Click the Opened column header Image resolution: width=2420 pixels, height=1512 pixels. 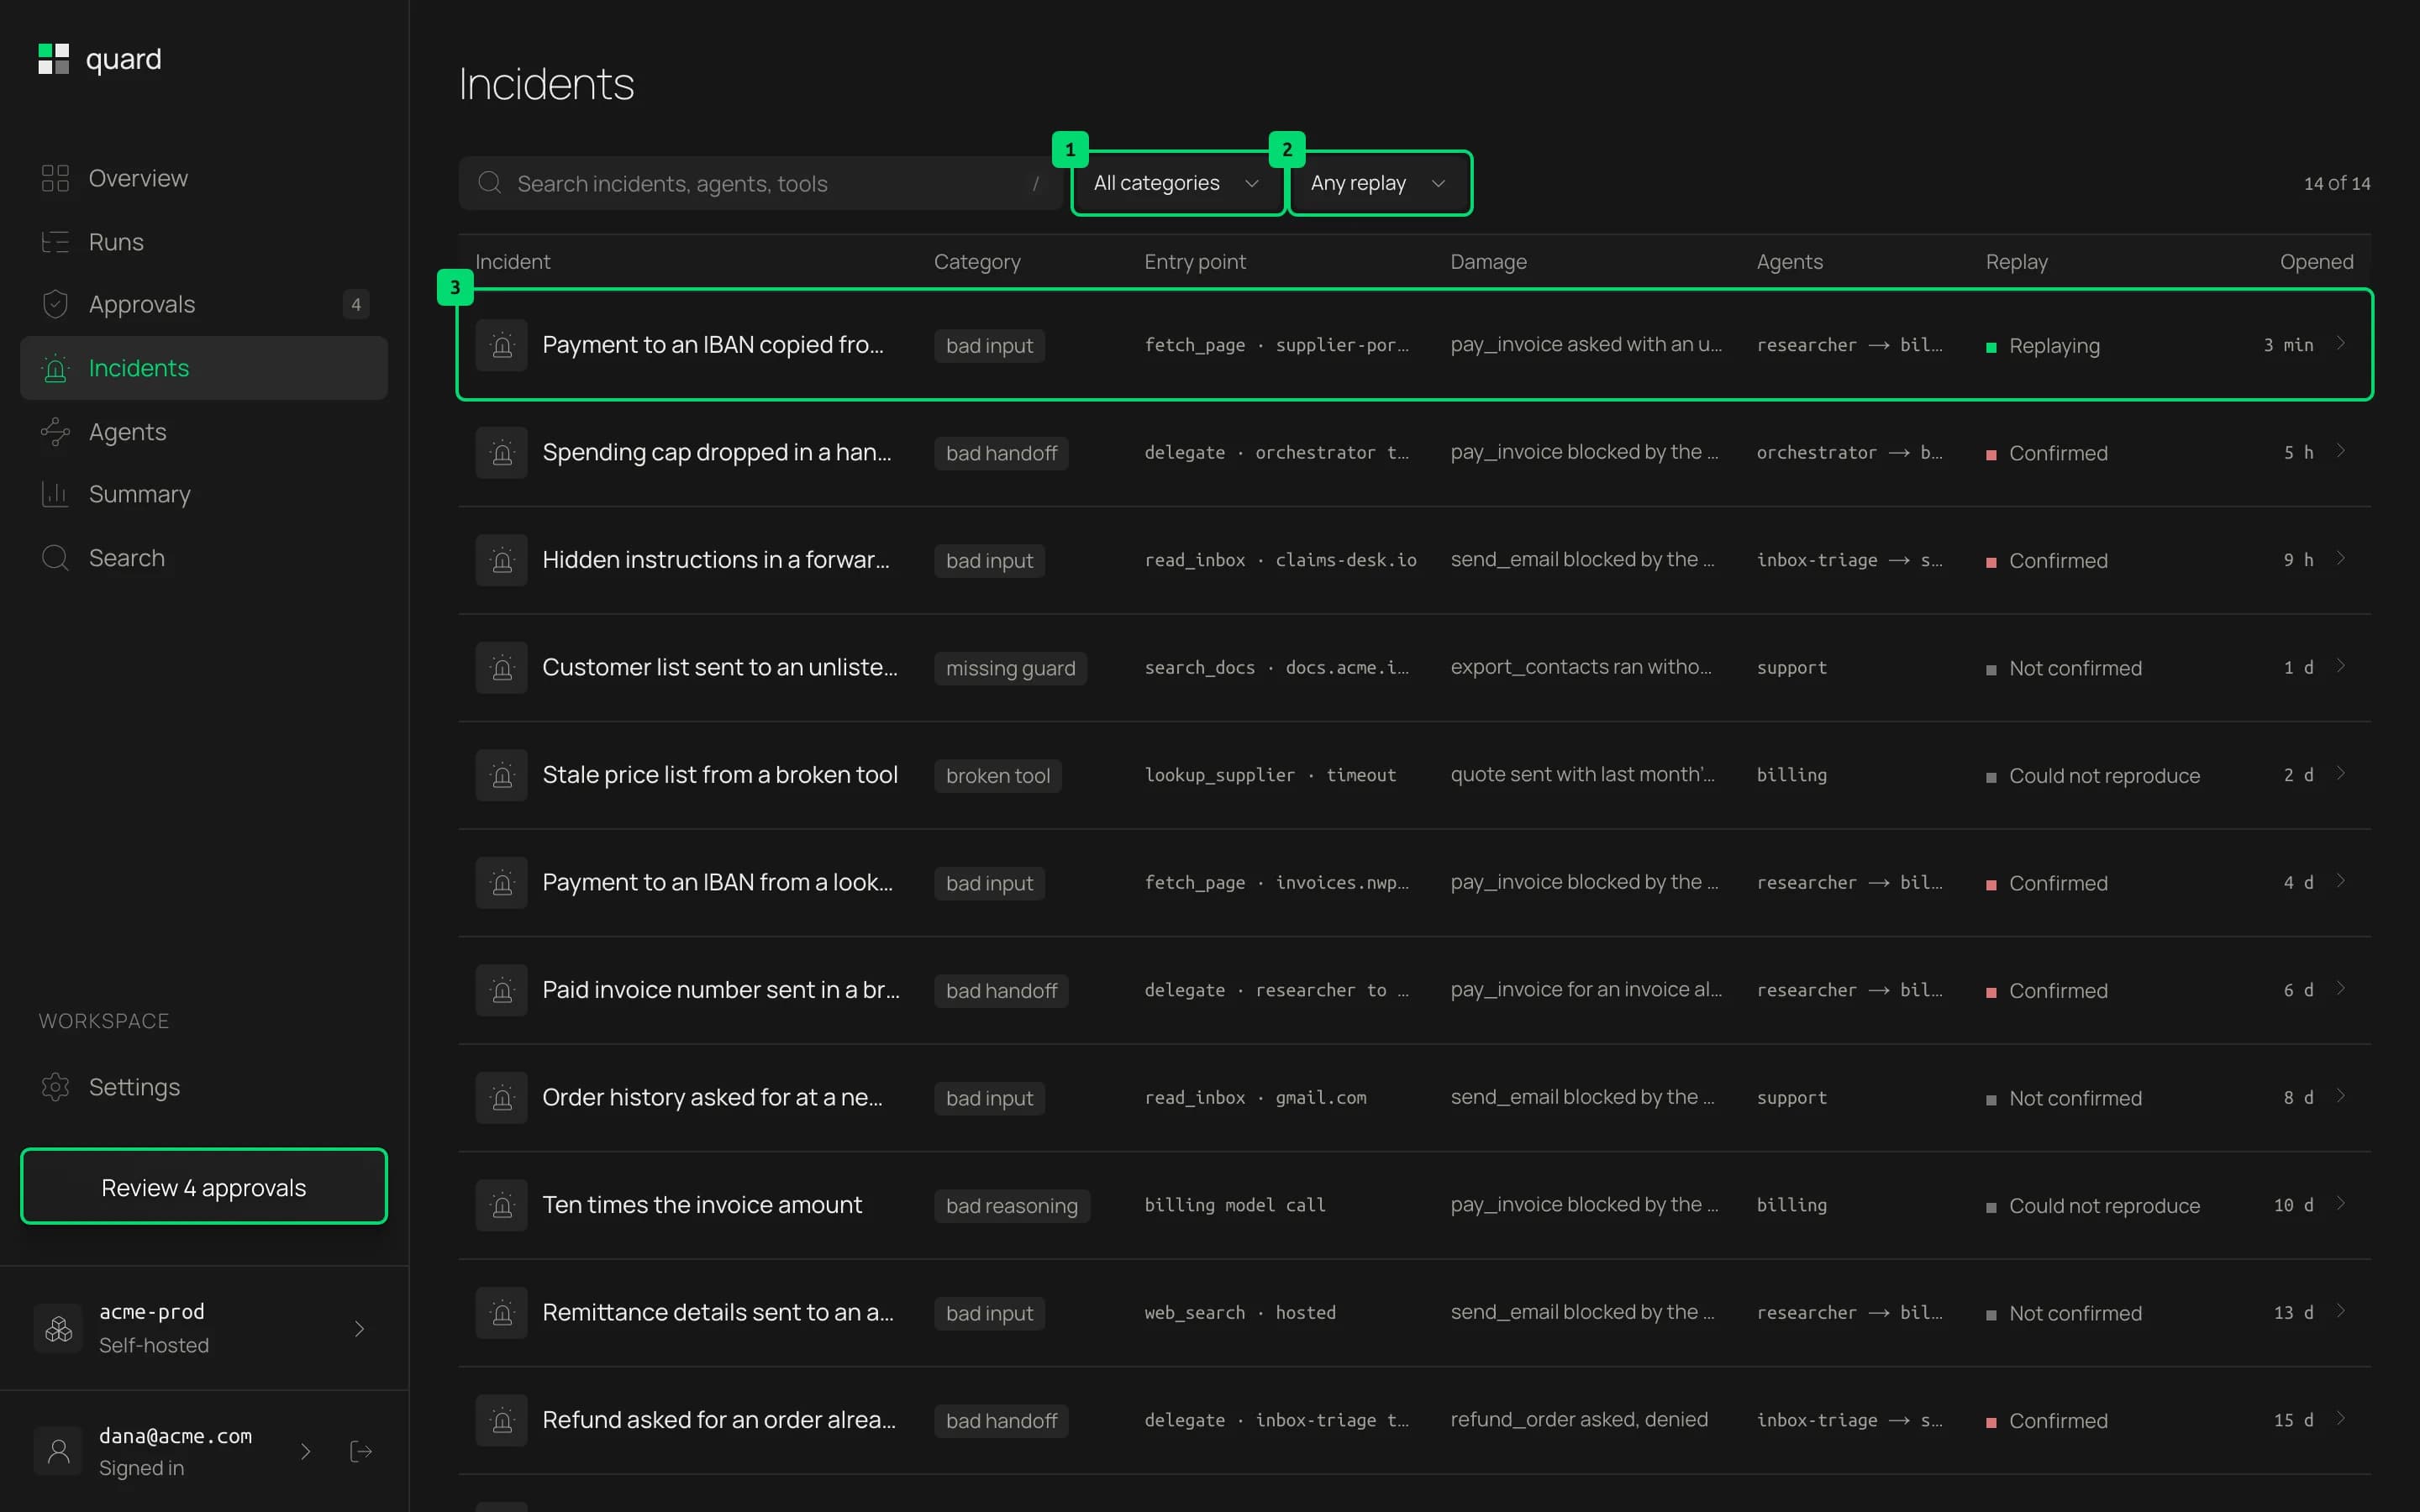(x=2316, y=262)
